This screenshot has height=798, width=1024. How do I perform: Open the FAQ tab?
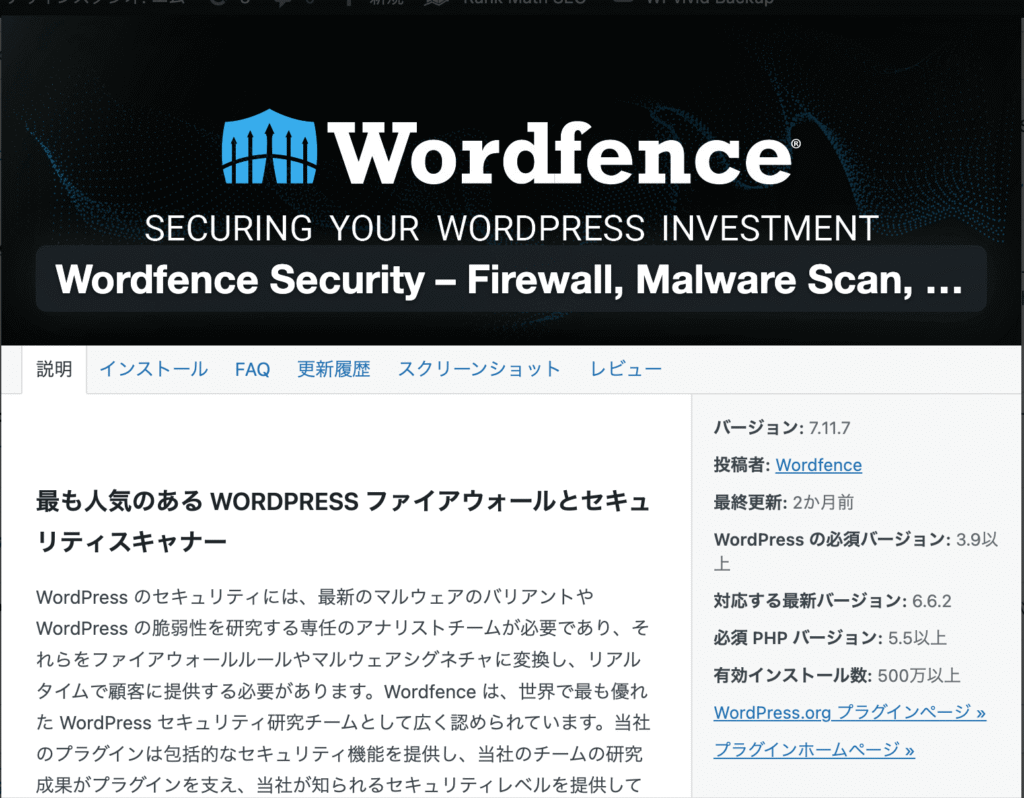click(x=252, y=370)
